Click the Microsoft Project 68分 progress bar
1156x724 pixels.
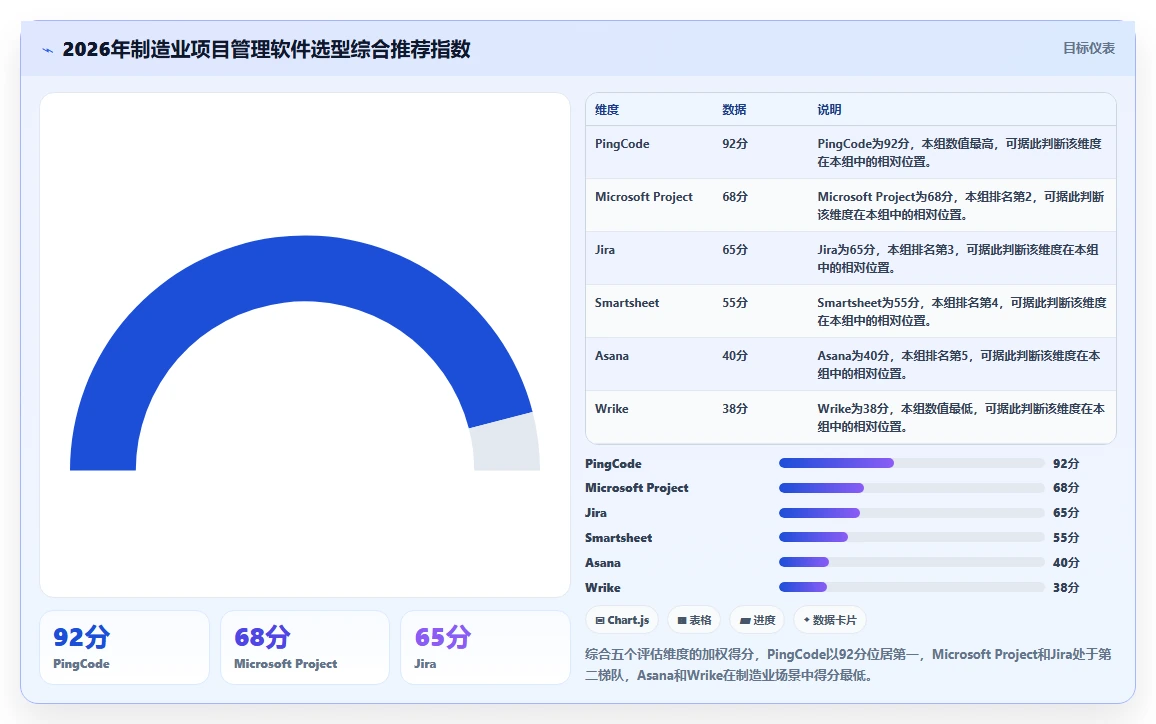pos(911,488)
